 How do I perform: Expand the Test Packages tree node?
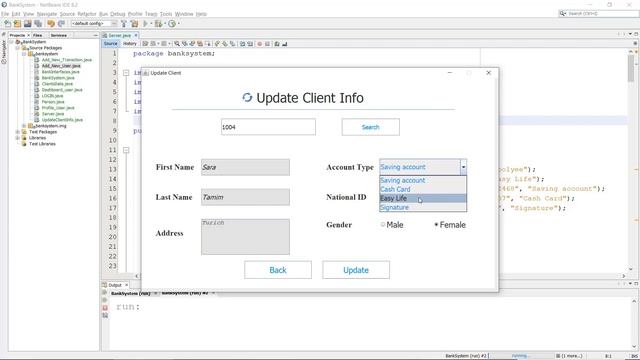tap(18, 132)
